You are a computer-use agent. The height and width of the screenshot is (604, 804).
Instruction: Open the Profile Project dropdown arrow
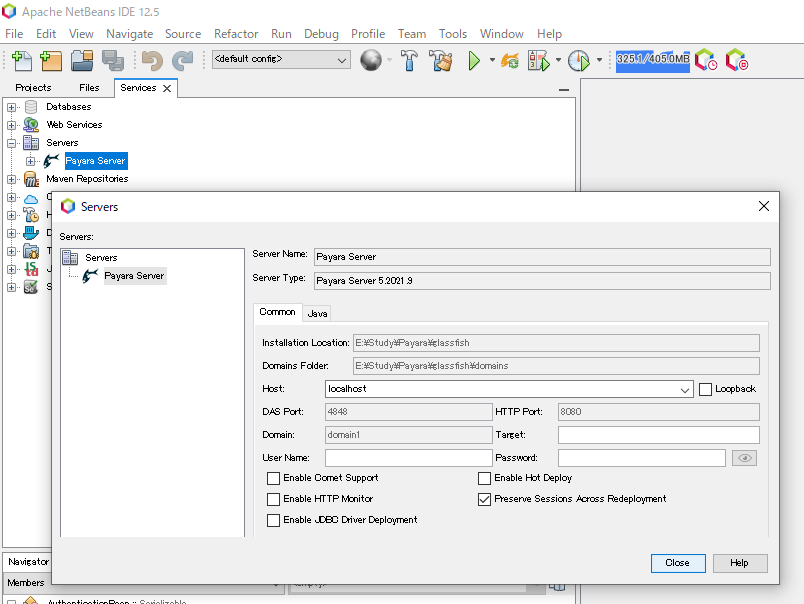599,61
